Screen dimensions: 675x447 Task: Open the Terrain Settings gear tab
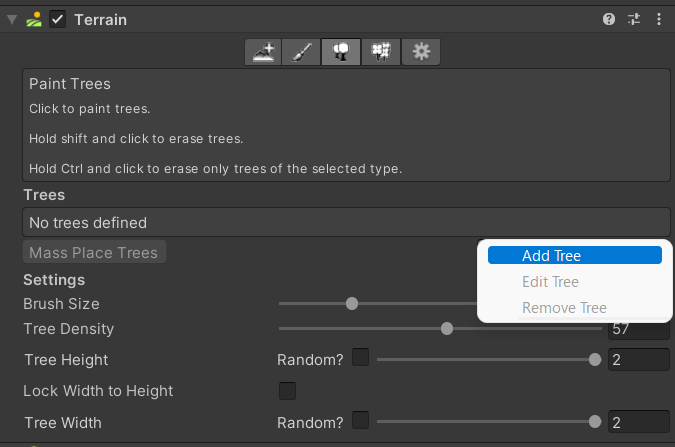[421, 52]
